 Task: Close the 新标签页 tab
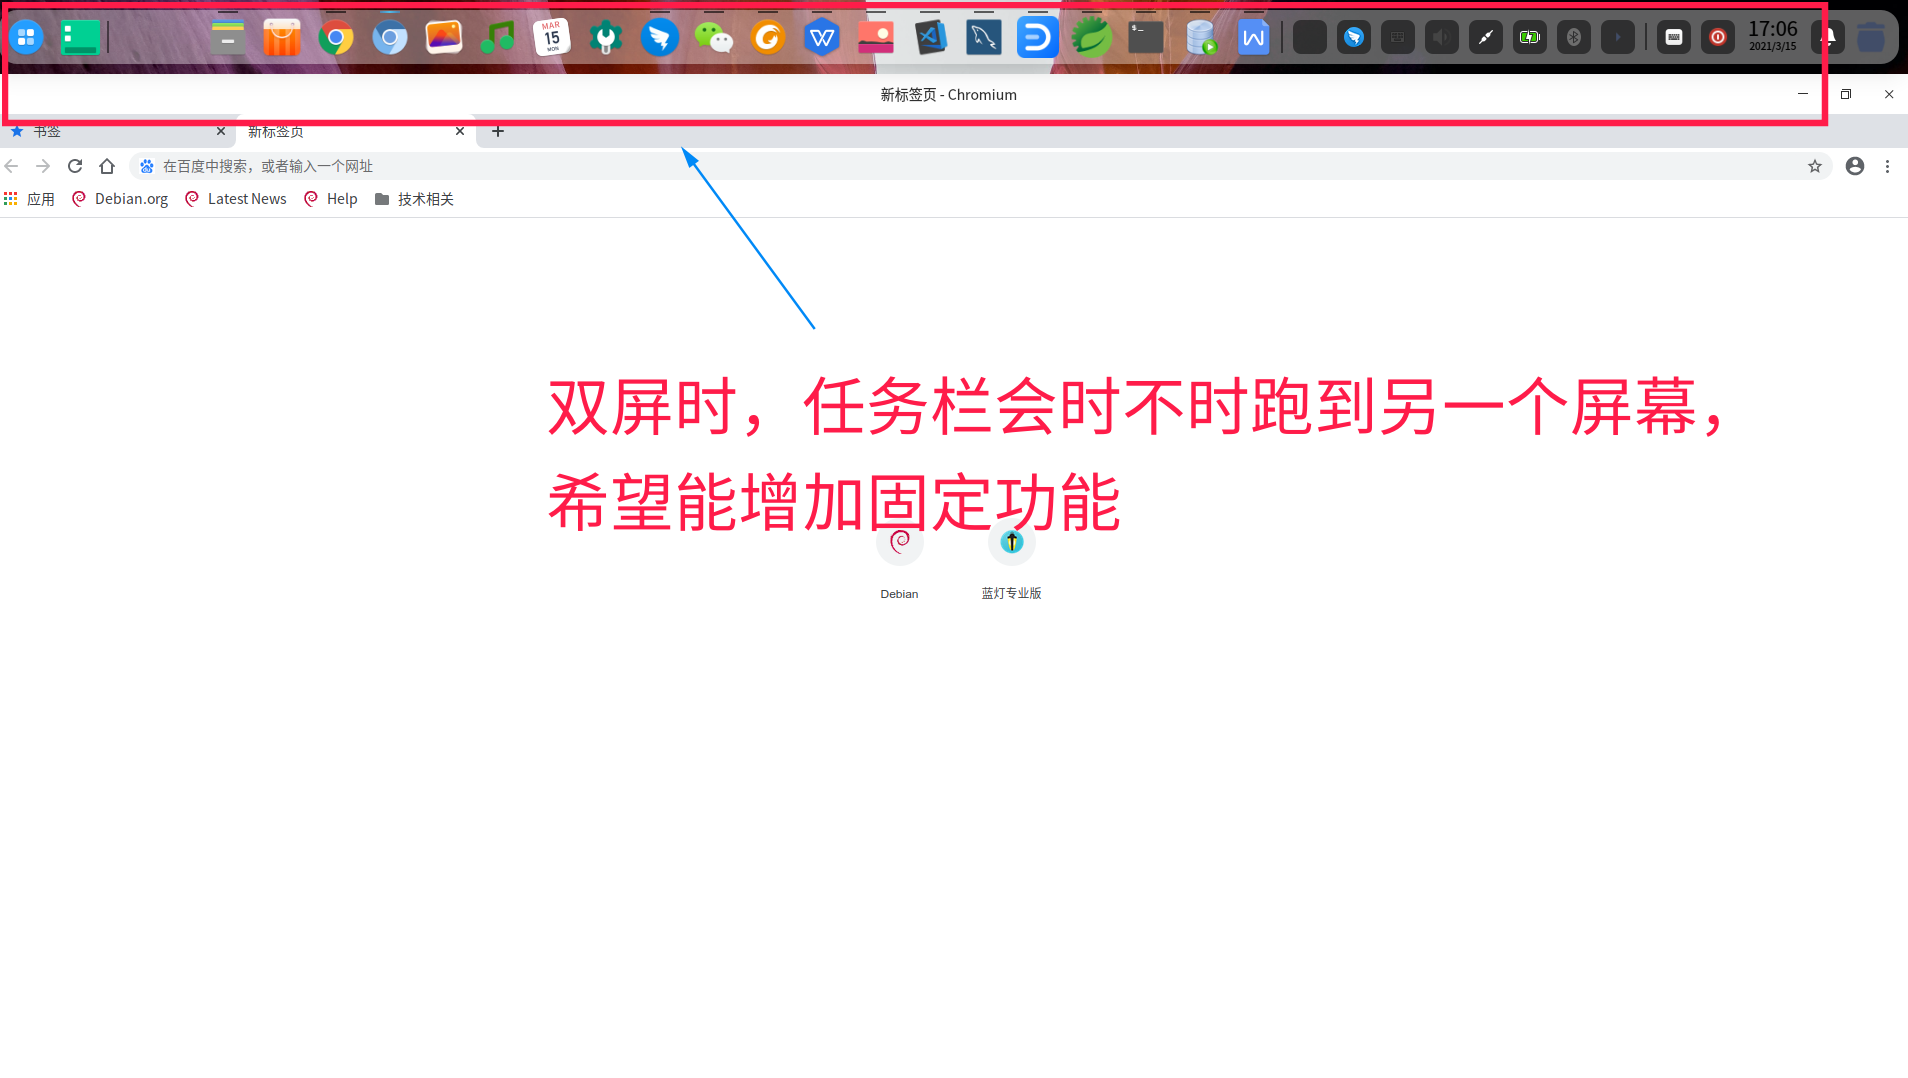click(x=460, y=131)
